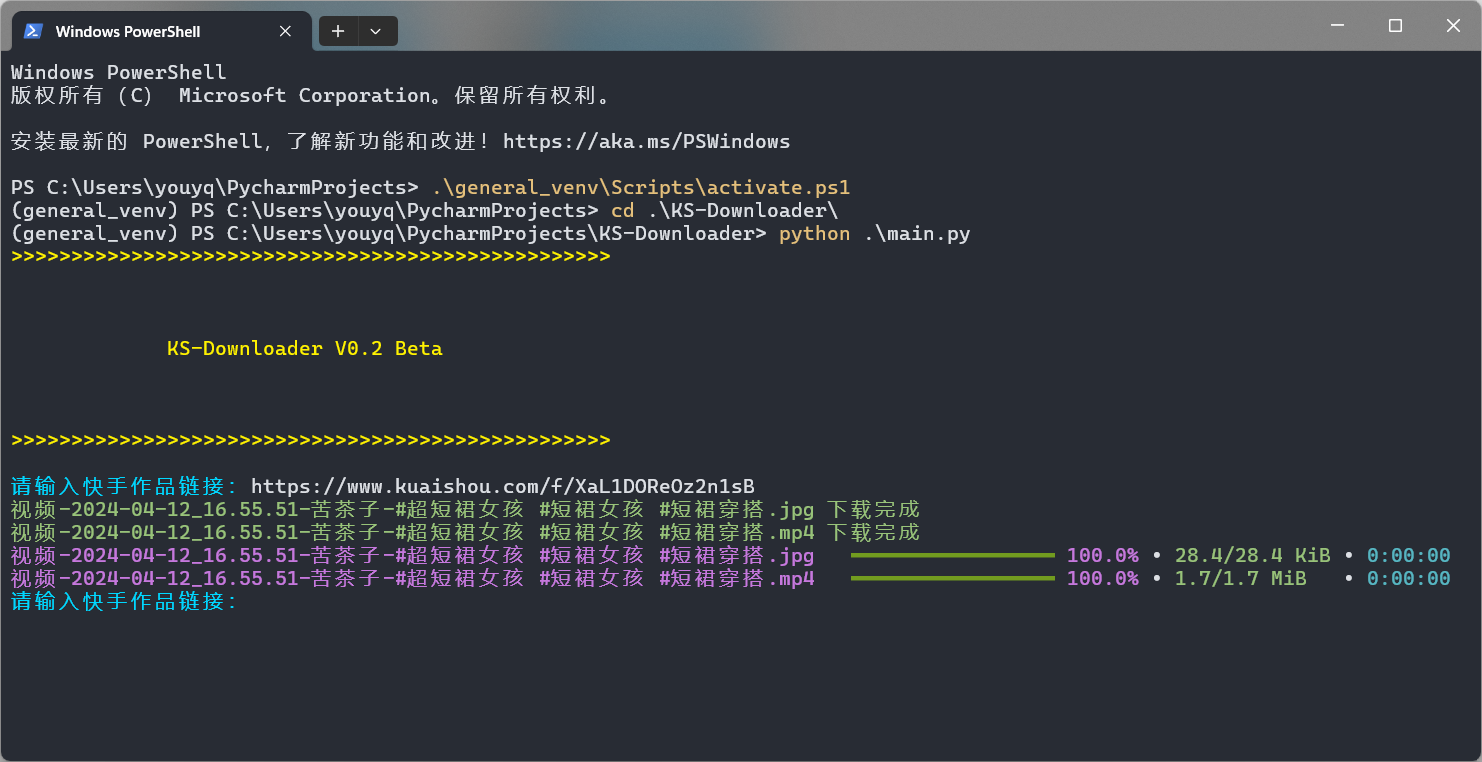
Task: Click the 0:00:00 timer on the .jpg row
Action: [x=1408, y=556]
